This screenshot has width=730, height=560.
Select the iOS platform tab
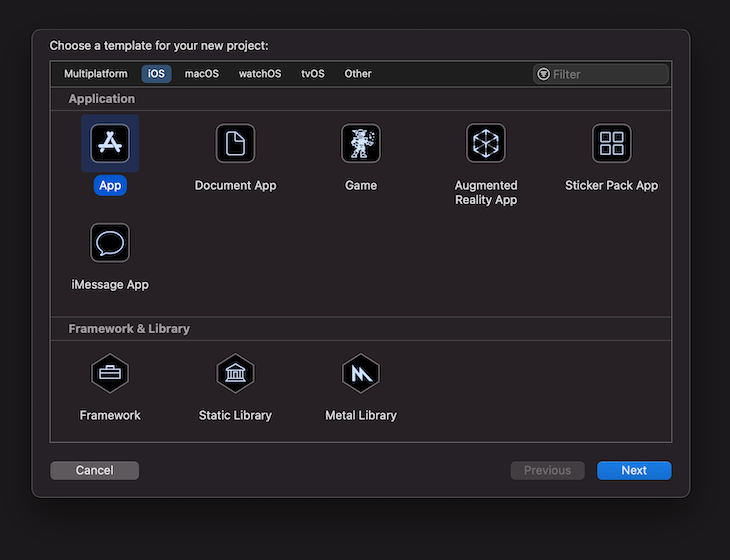(156, 74)
